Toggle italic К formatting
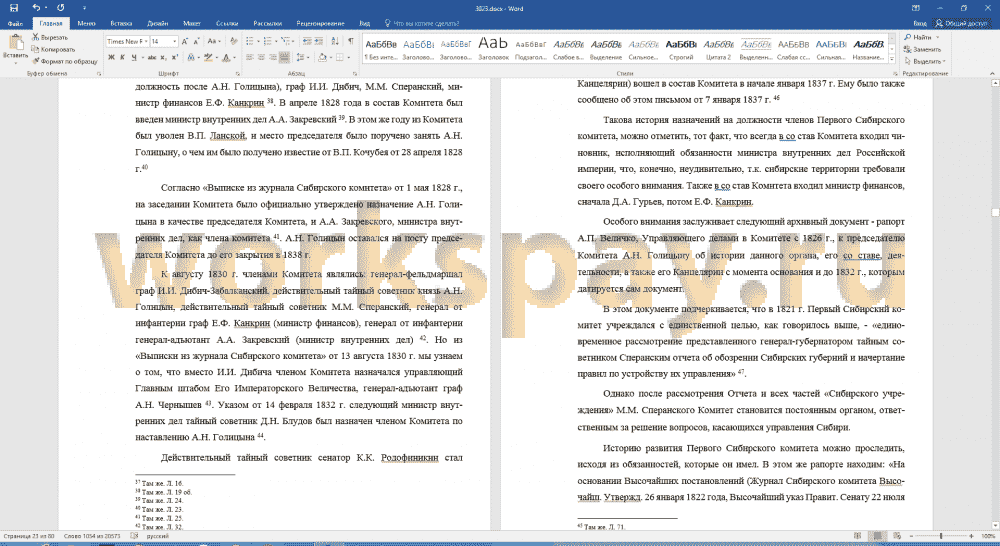The image size is (1000, 546). (x=122, y=57)
